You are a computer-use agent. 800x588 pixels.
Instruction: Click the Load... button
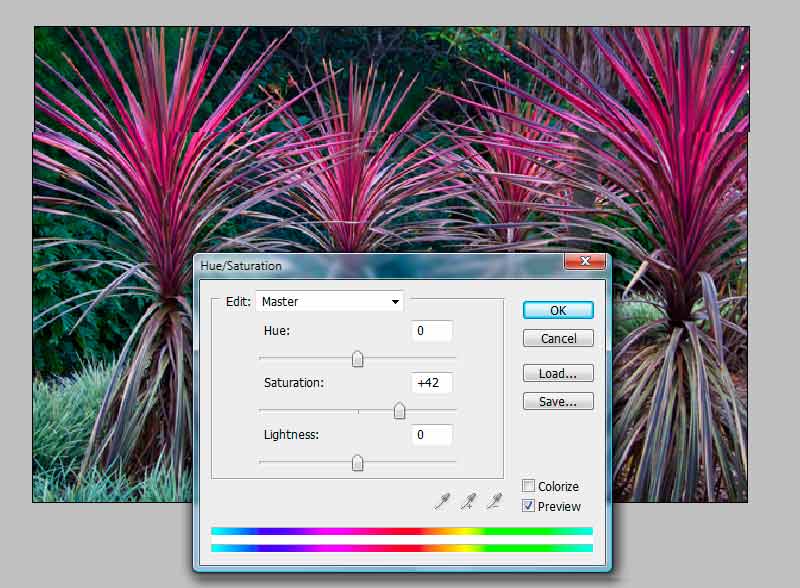tap(558, 373)
